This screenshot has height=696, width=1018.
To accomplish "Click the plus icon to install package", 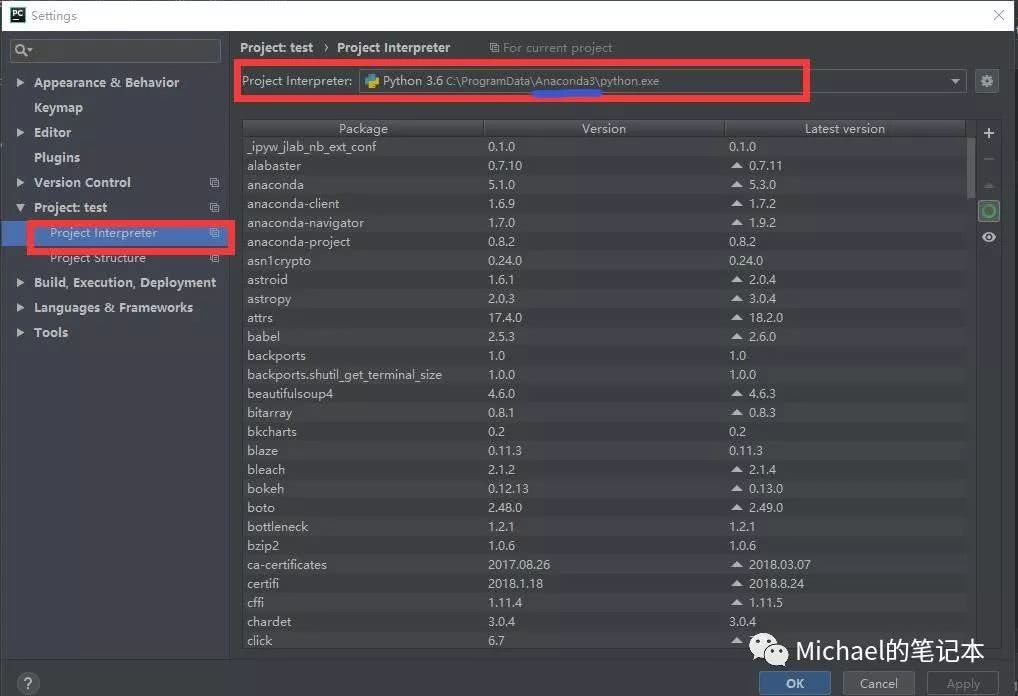I will point(988,133).
